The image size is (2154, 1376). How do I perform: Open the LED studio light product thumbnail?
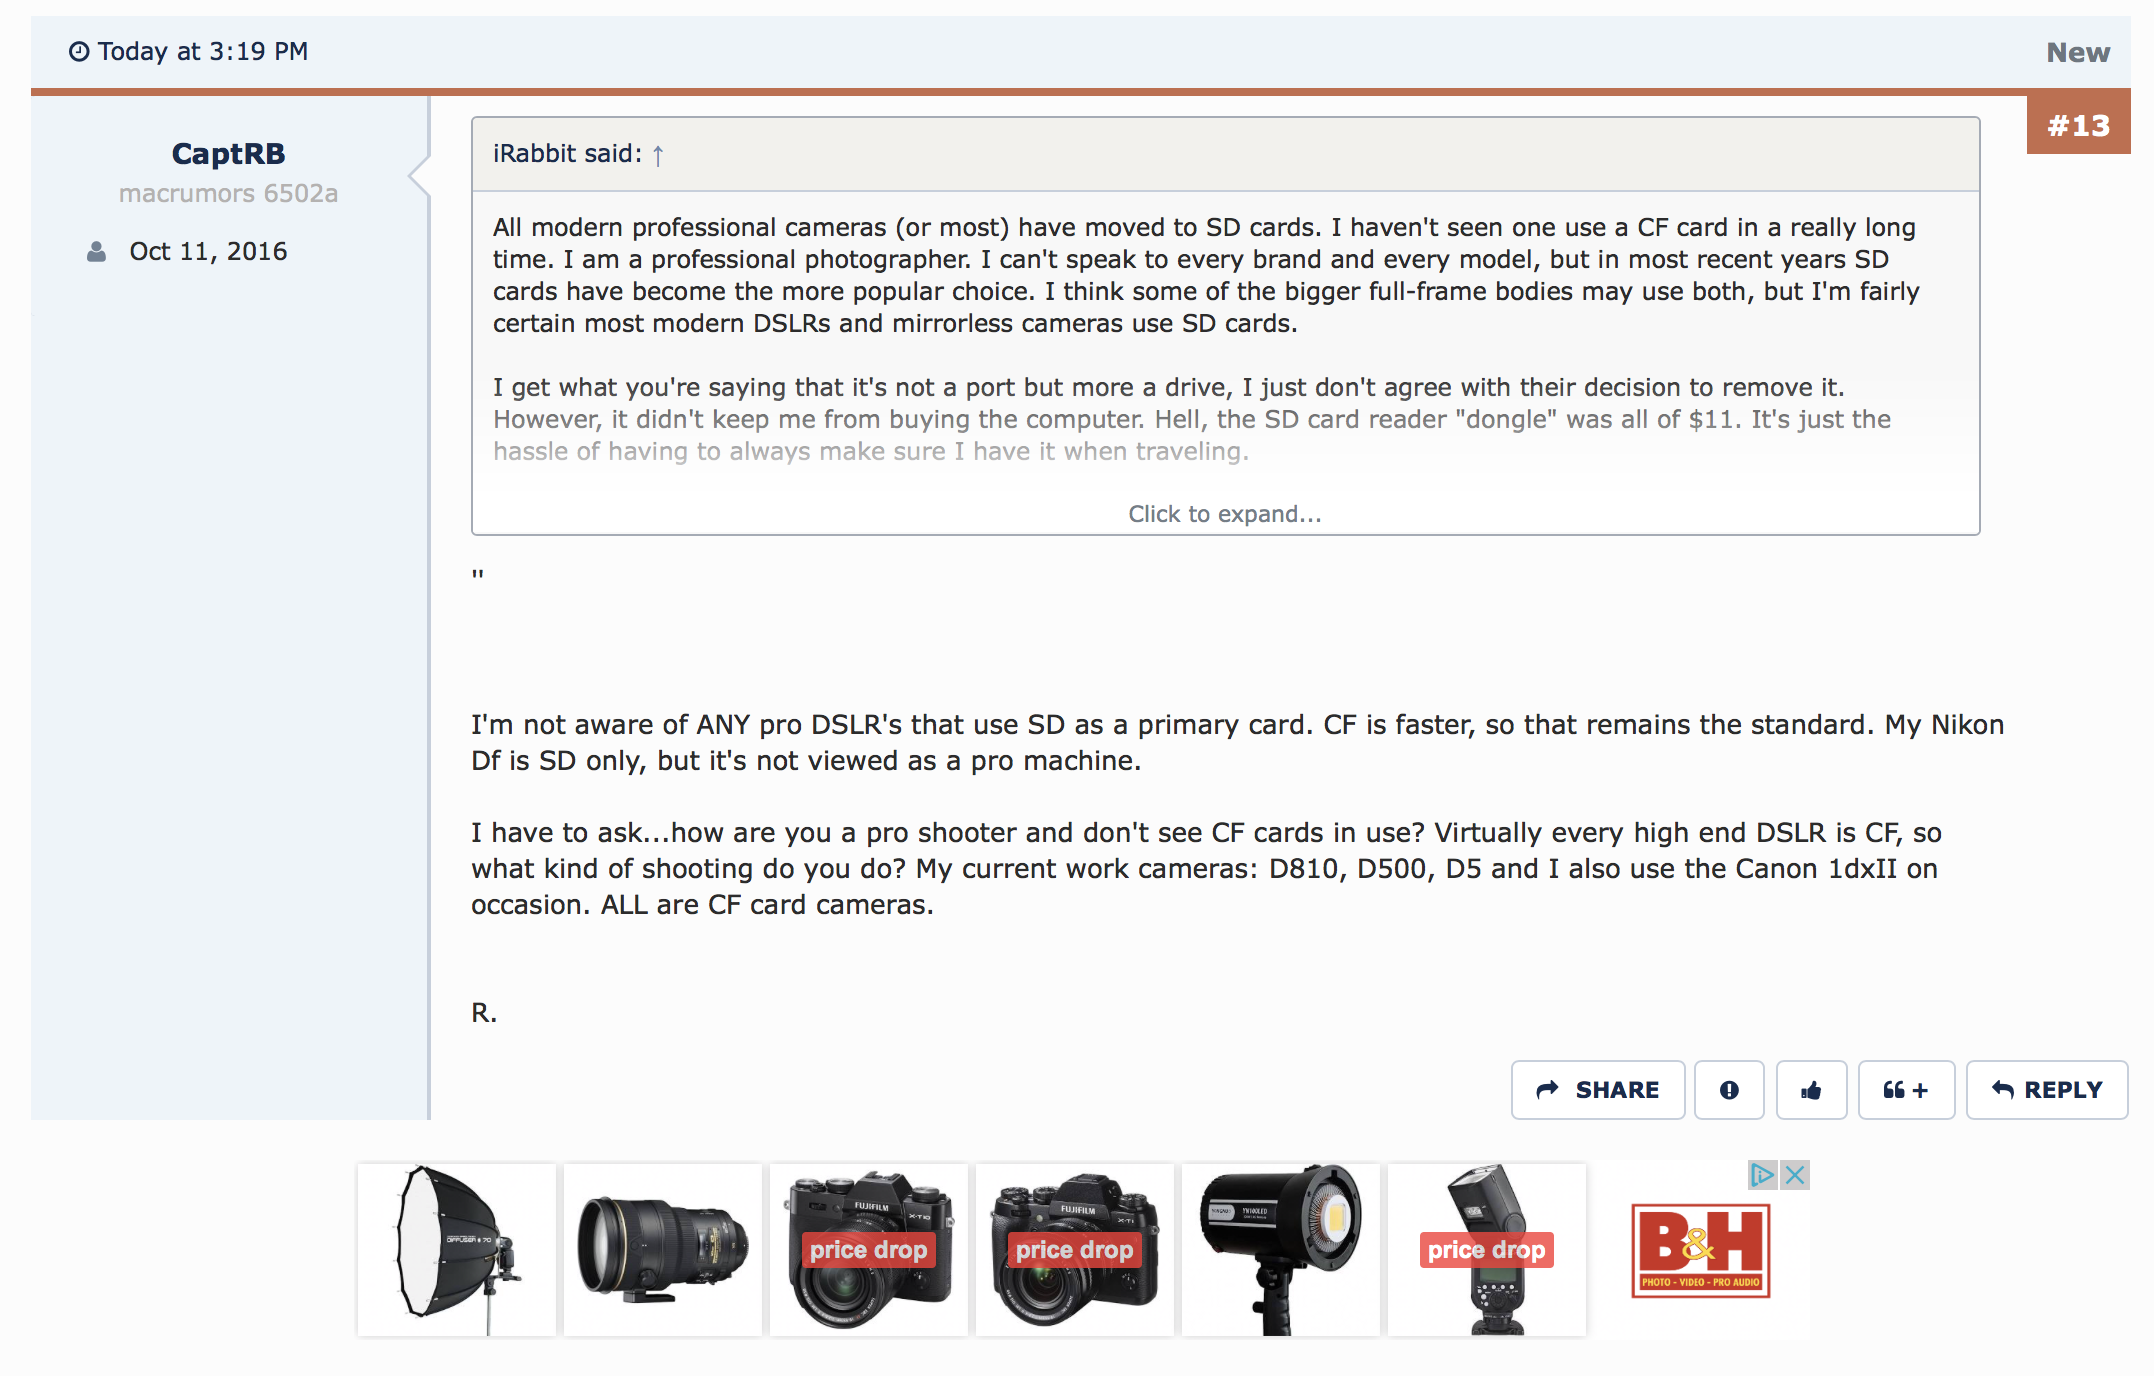click(x=1281, y=1250)
